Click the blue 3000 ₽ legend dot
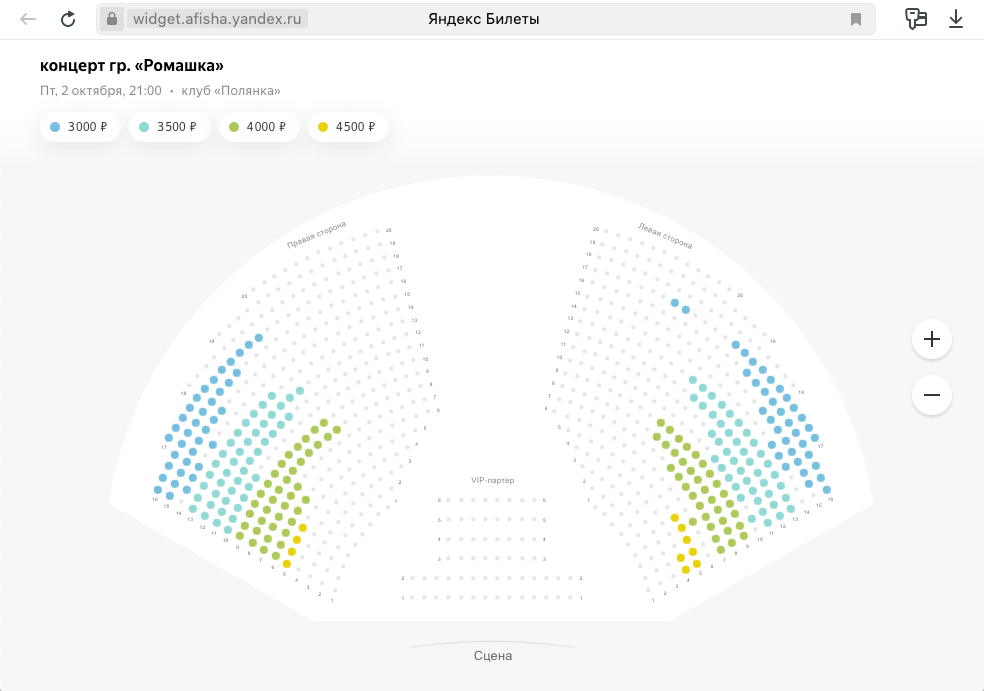984x691 pixels. click(55, 127)
